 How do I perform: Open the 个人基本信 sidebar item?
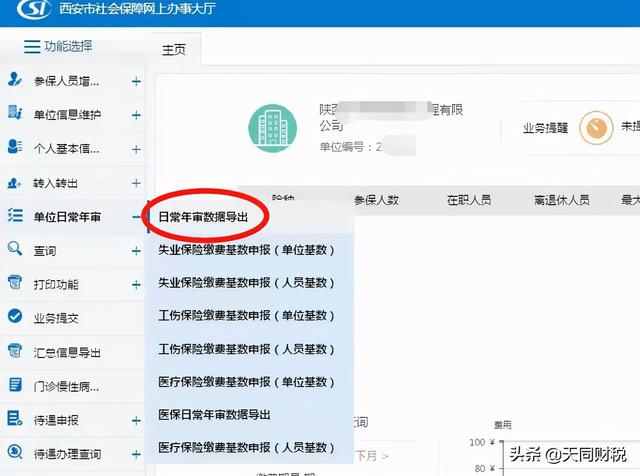(73, 149)
